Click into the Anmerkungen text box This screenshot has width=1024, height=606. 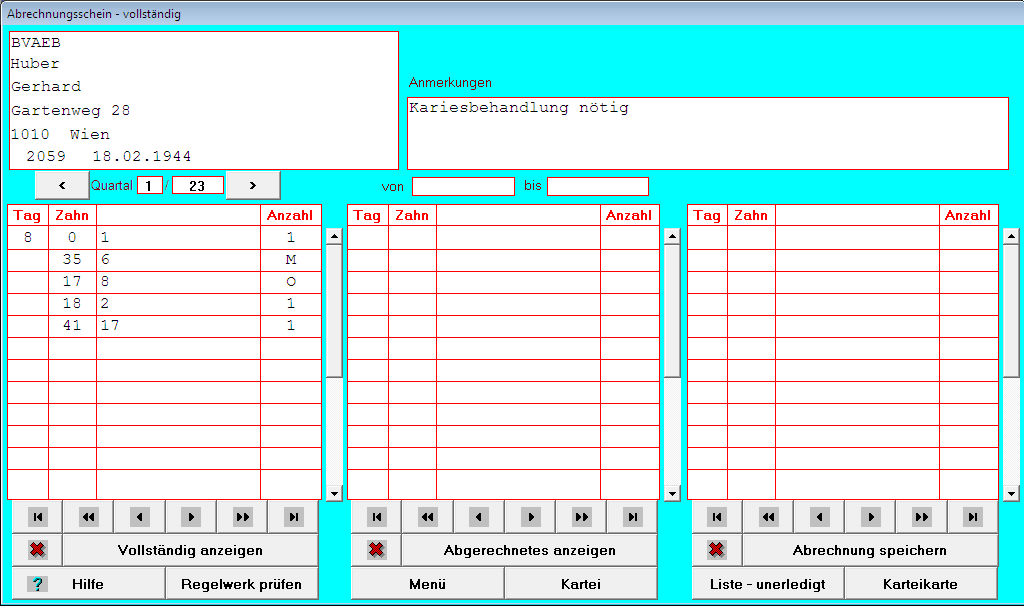707,133
